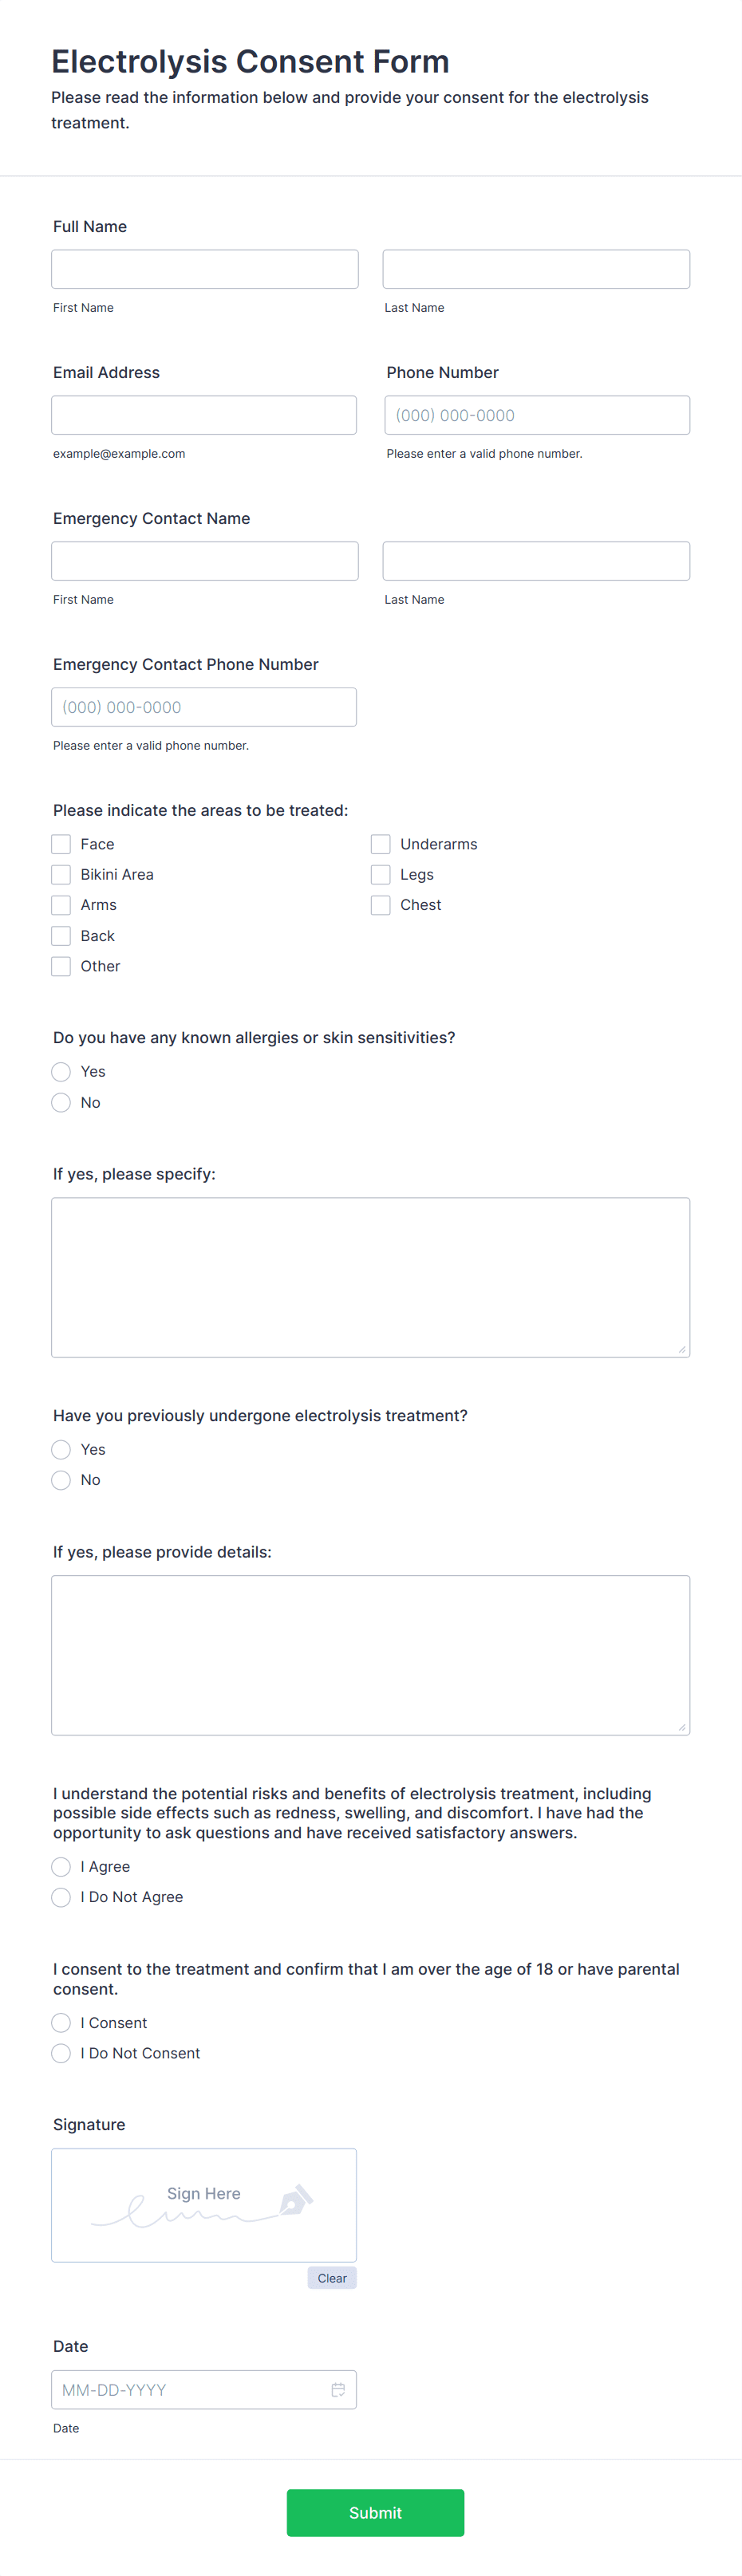
Task: Click the First Name field under Full Name
Action: point(204,268)
